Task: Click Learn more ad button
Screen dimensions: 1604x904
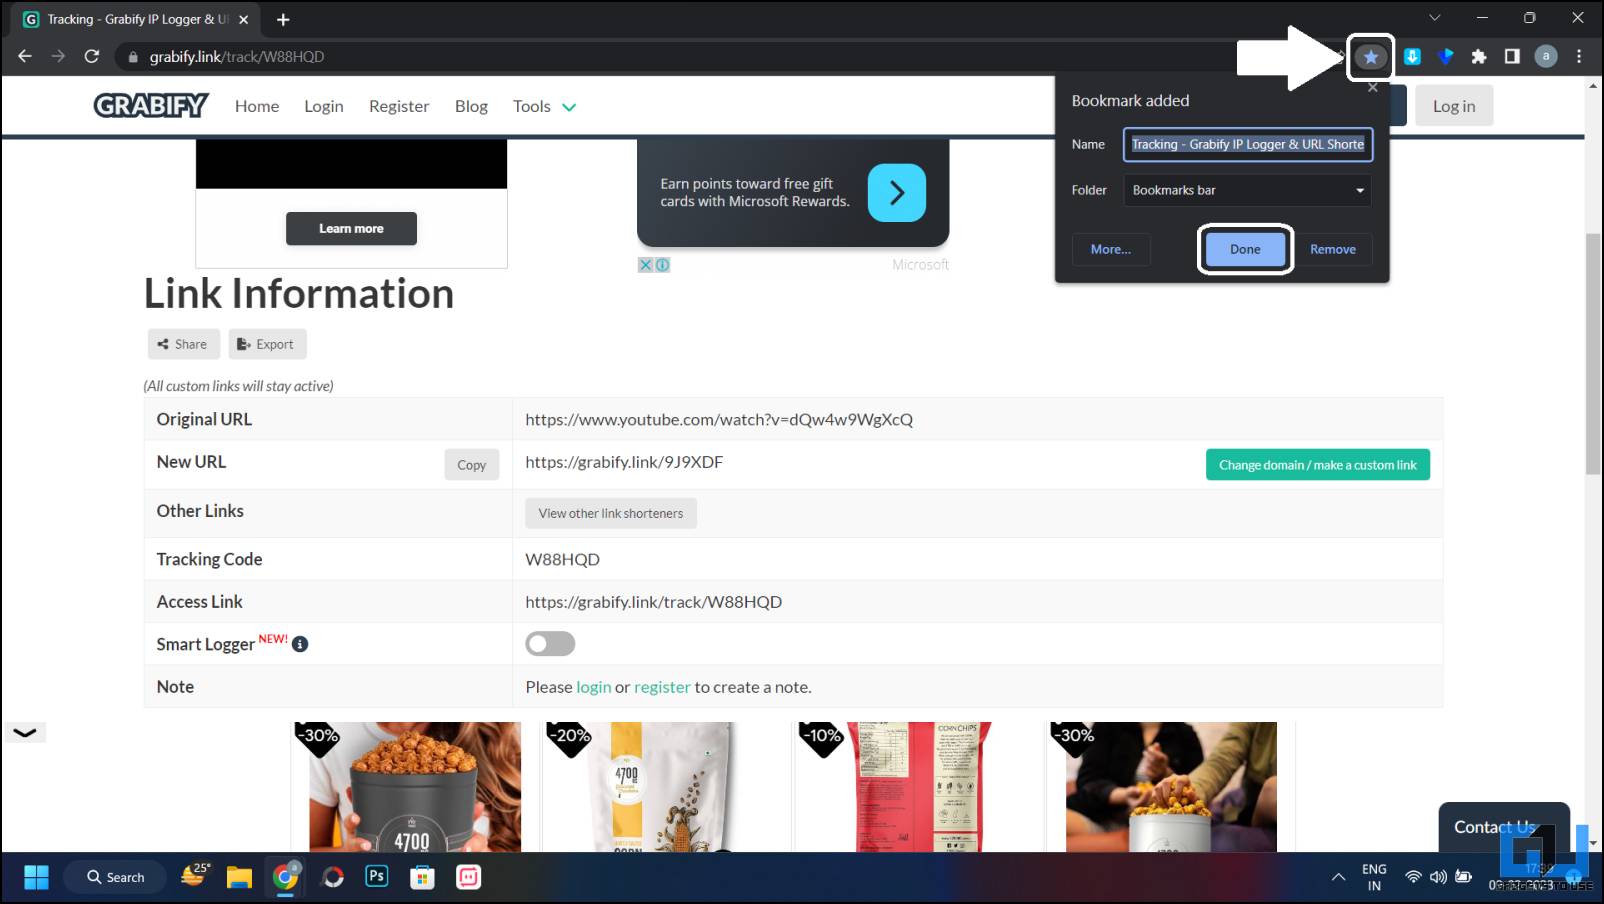Action: tap(351, 228)
